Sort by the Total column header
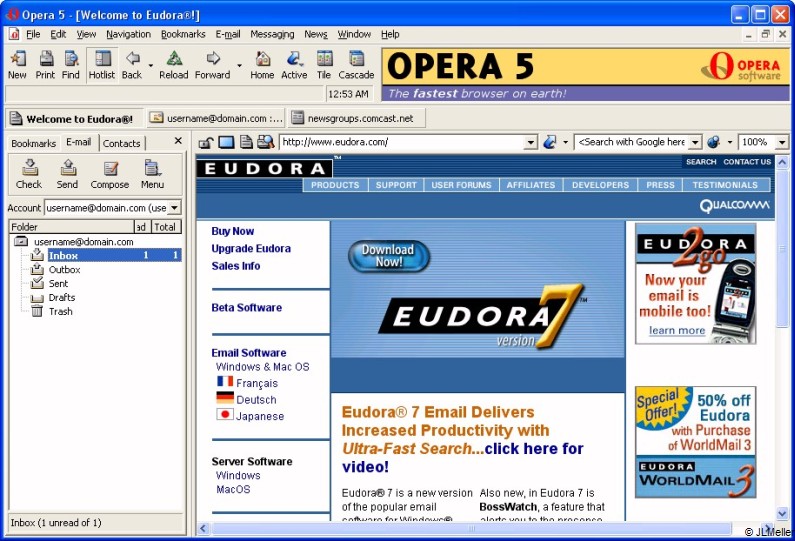This screenshot has height=541, width=795. tap(165, 227)
